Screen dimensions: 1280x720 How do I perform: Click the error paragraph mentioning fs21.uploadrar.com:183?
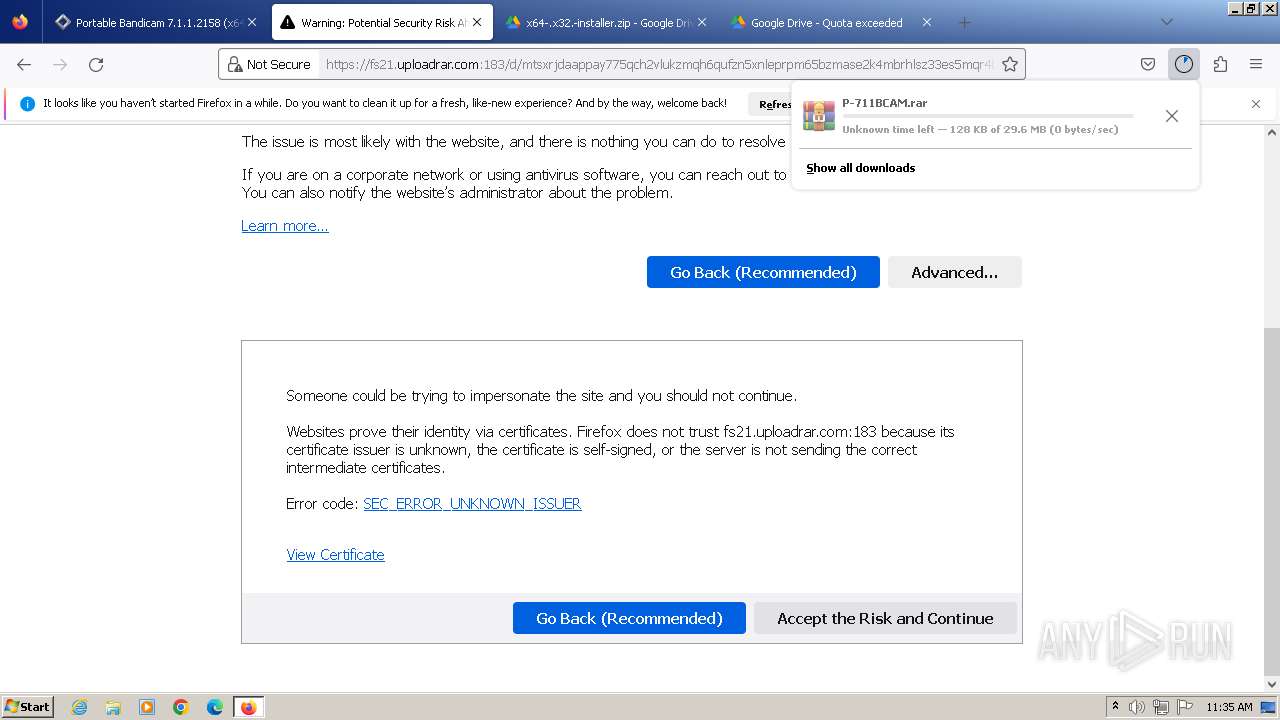point(620,450)
